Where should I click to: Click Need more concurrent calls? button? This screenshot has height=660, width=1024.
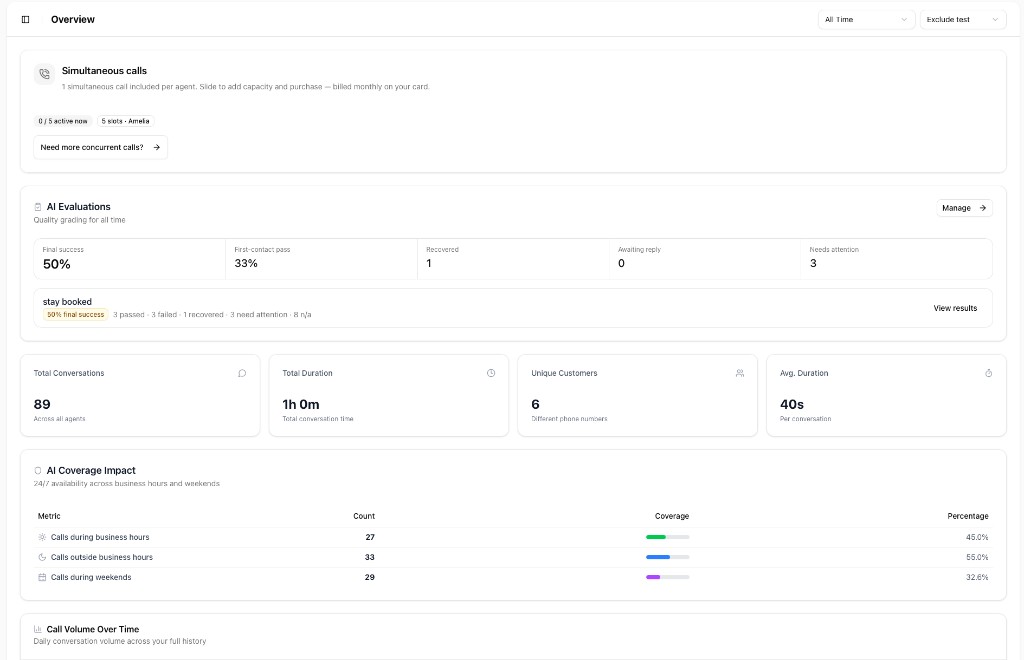pyautogui.click(x=101, y=148)
